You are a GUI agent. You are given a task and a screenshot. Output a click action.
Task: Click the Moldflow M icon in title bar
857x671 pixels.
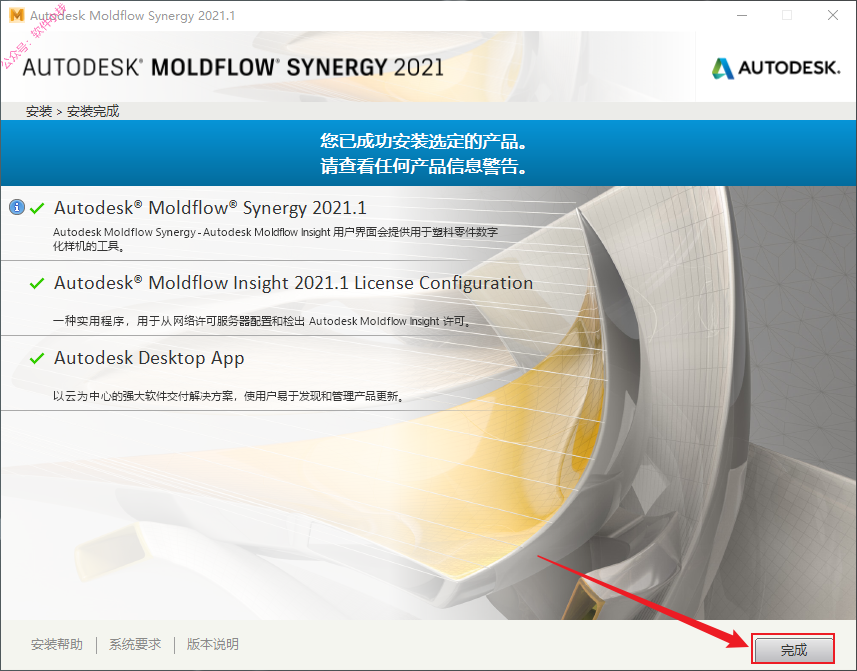pyautogui.click(x=17, y=15)
